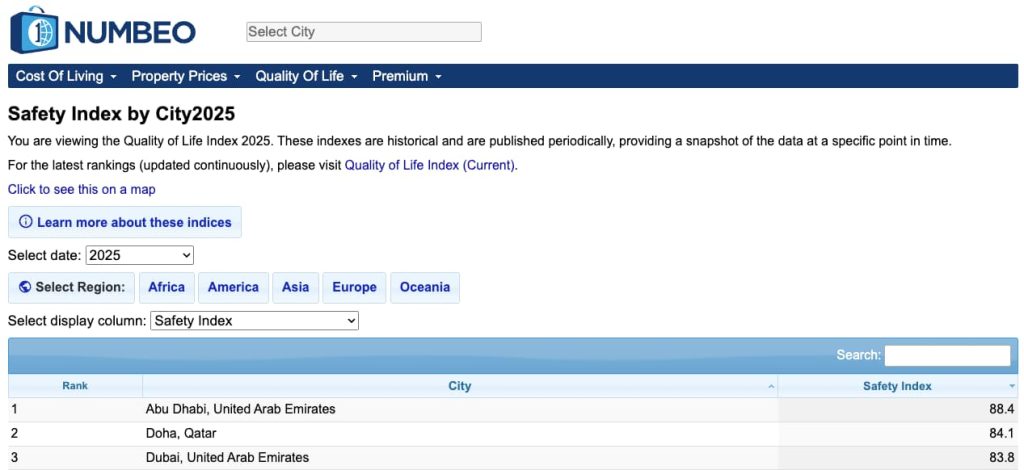Select the Asia region button
The height and width of the screenshot is (470, 1024).
tap(295, 287)
